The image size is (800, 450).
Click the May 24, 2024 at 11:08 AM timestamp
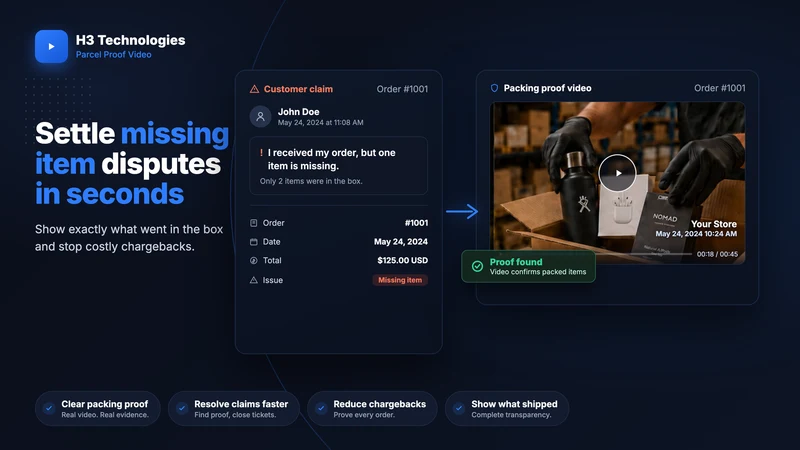point(320,122)
